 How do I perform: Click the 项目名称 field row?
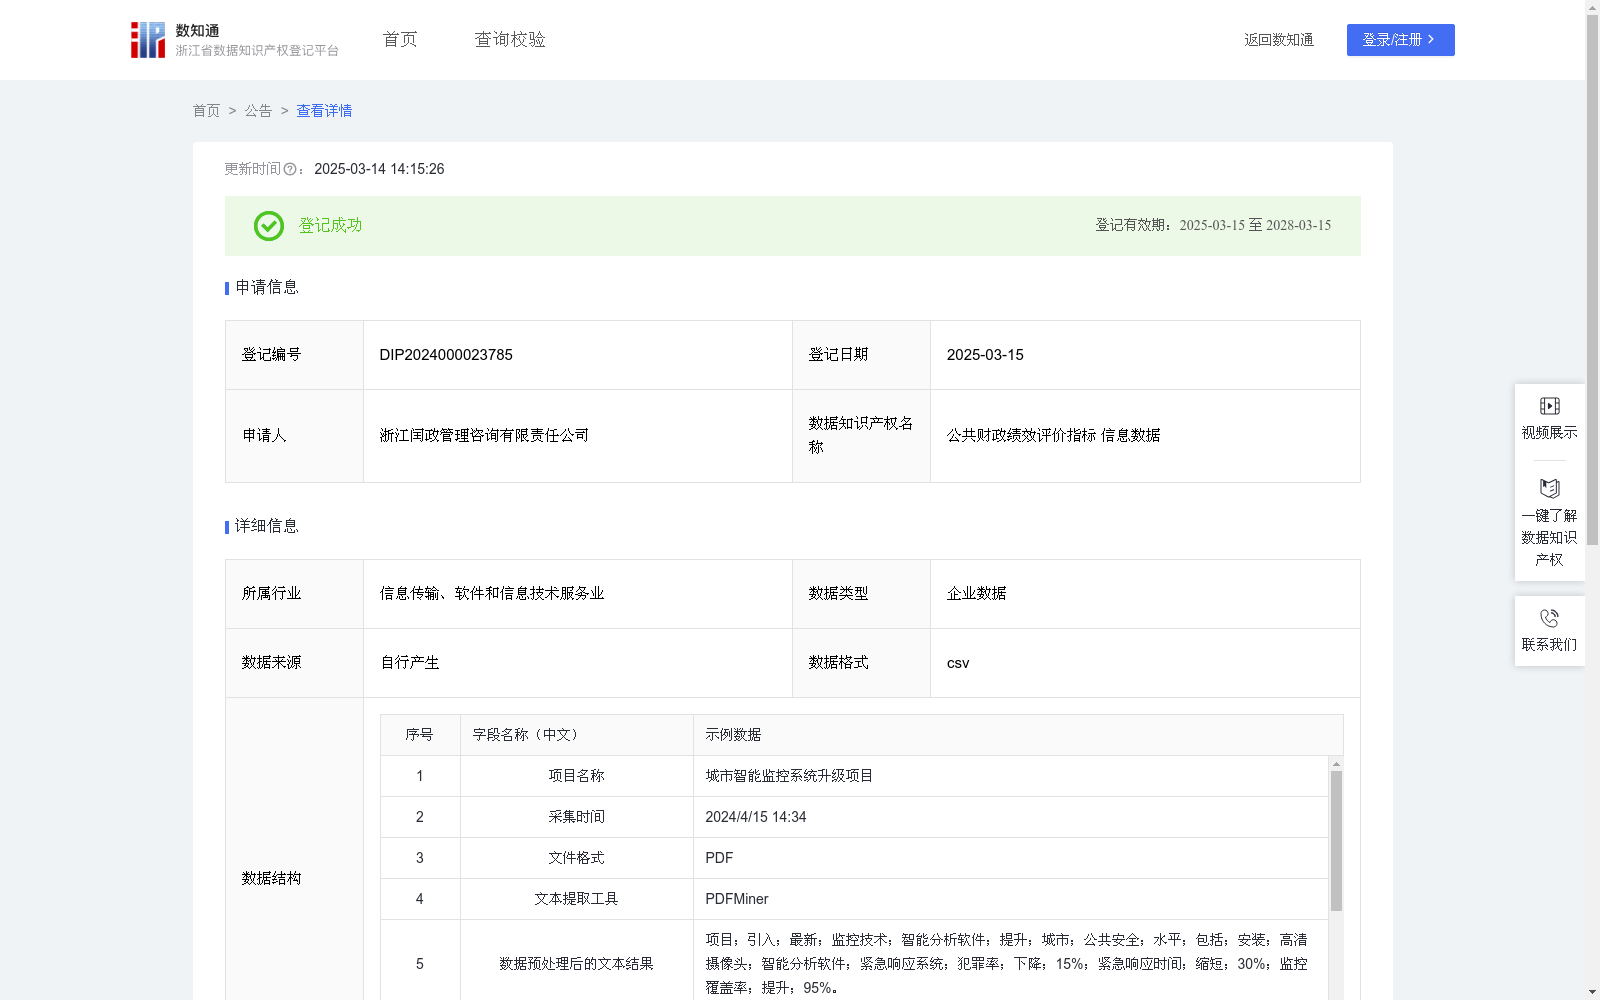coord(855,776)
